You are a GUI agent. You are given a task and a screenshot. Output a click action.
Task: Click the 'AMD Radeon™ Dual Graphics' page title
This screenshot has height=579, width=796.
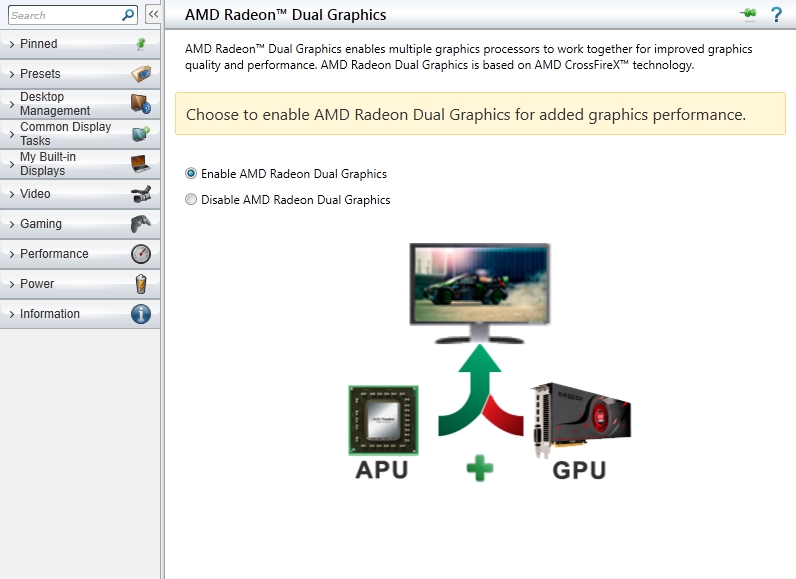coord(285,15)
